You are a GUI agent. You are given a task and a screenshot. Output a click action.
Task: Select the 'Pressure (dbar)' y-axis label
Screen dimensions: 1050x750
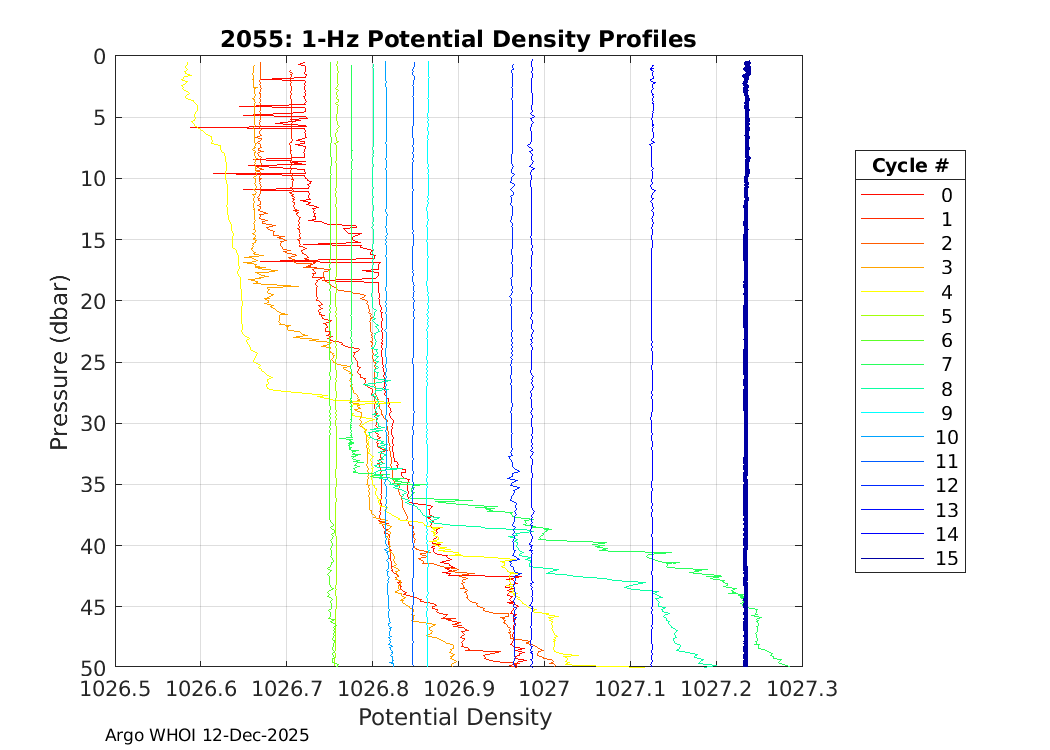60,361
